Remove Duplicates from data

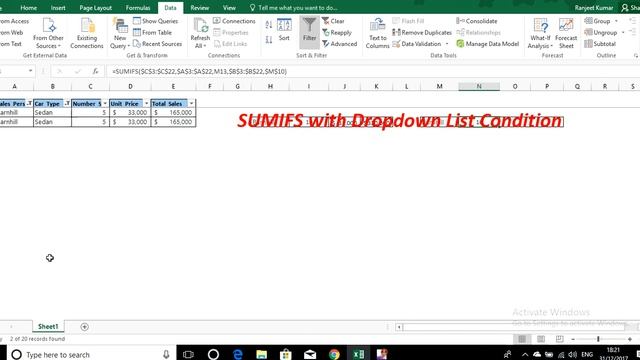point(422,32)
